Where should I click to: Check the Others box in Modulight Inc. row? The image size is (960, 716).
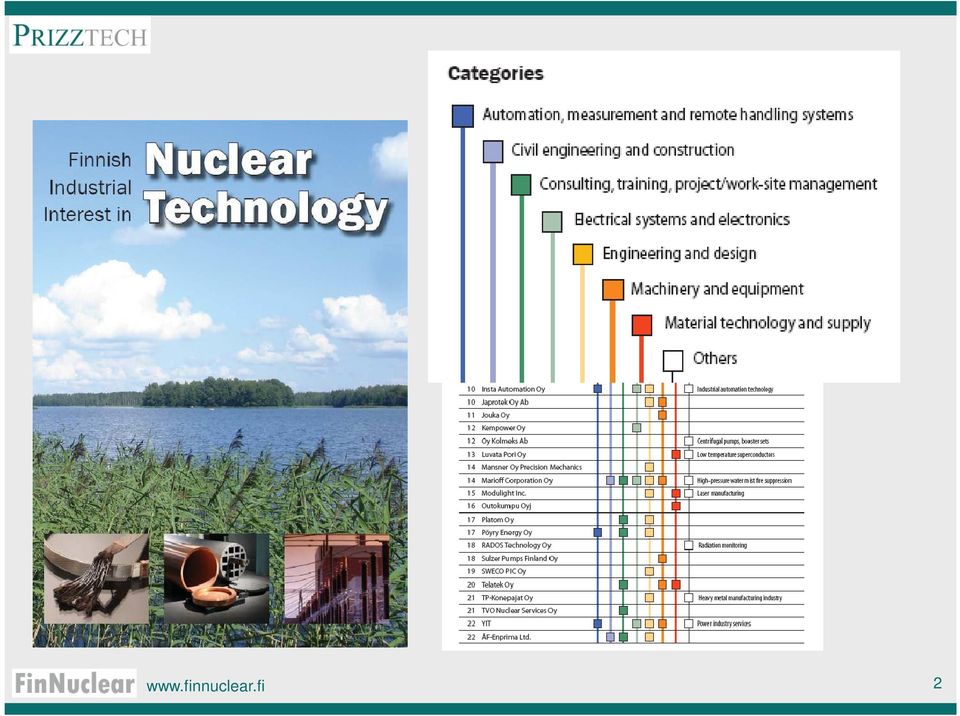click(689, 493)
